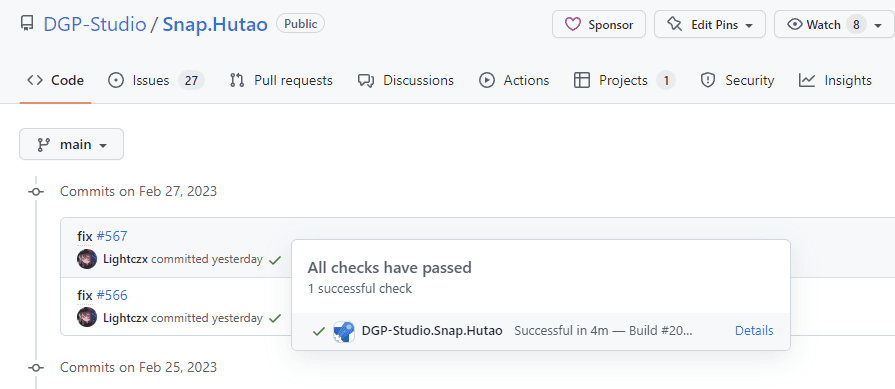The width and height of the screenshot is (895, 389).
Task: Open the Pull requests tab
Action: click(x=281, y=80)
